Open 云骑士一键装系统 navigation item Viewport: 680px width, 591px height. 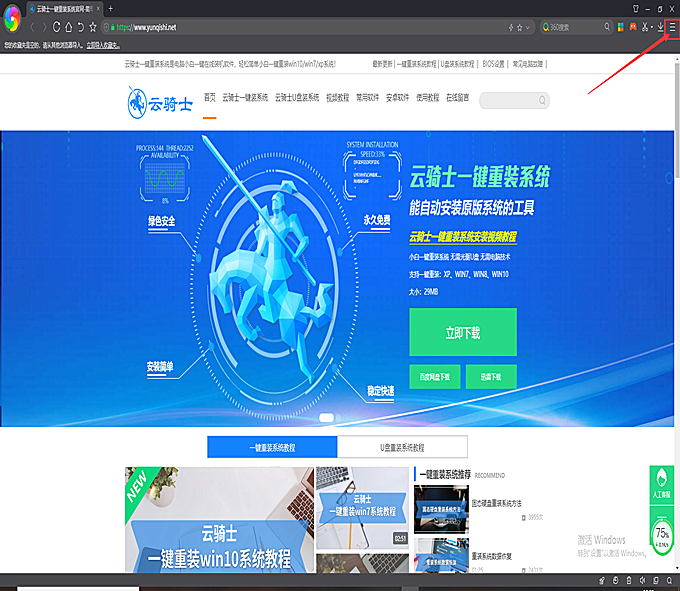(245, 98)
